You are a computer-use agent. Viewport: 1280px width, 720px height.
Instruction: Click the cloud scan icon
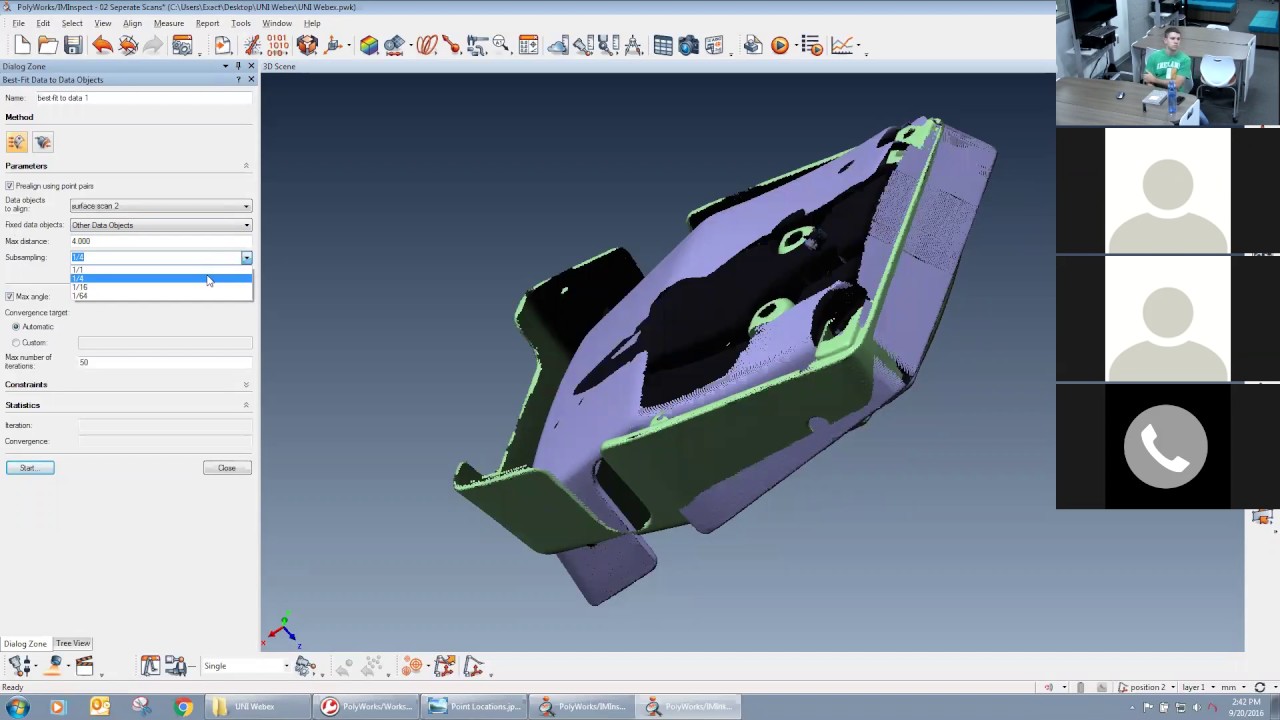point(558,45)
